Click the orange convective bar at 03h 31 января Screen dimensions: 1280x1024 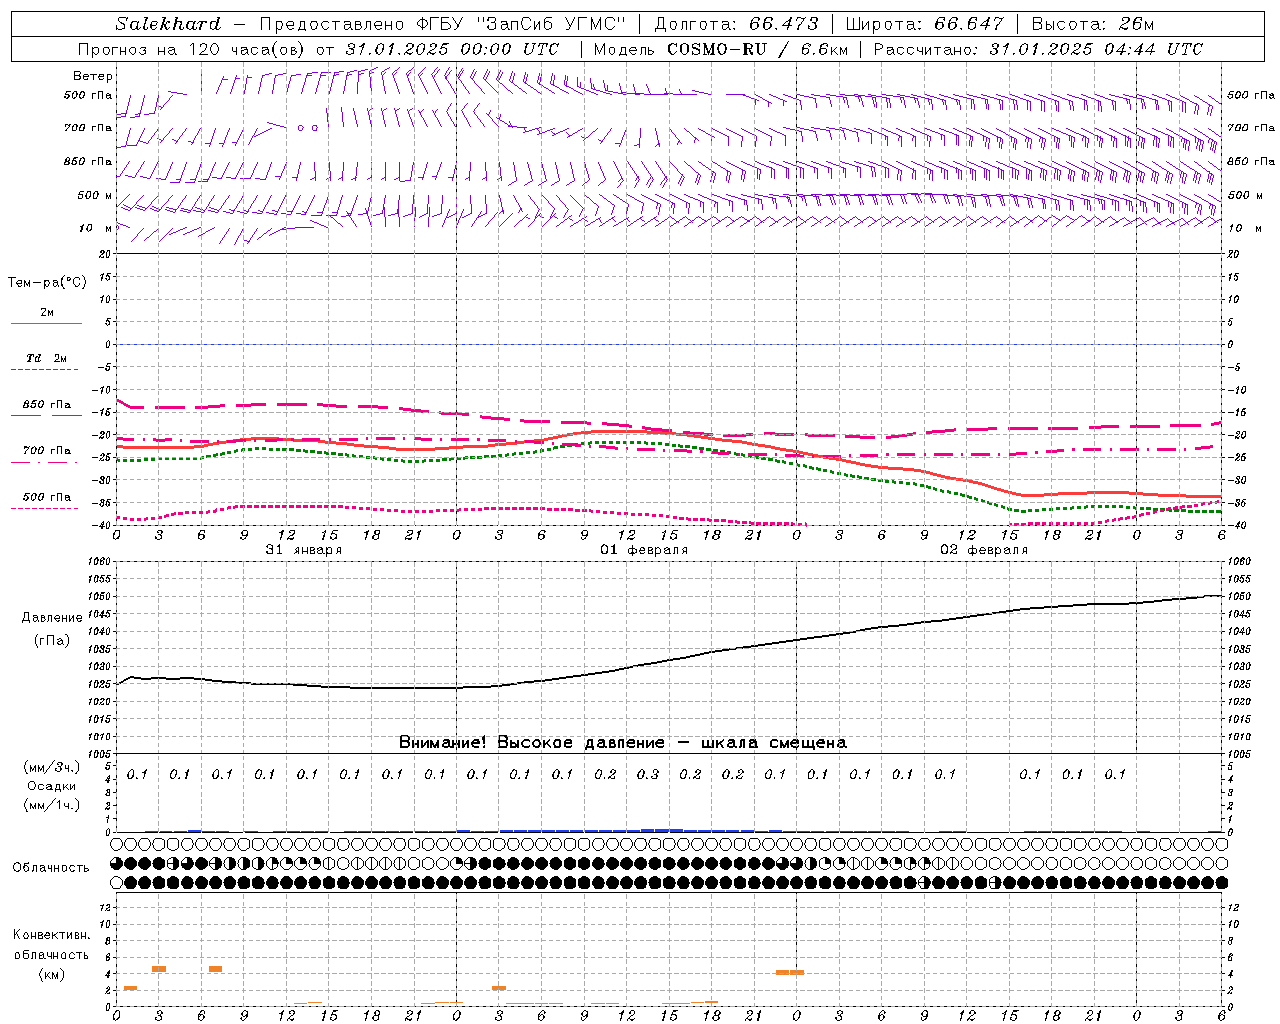tap(159, 968)
